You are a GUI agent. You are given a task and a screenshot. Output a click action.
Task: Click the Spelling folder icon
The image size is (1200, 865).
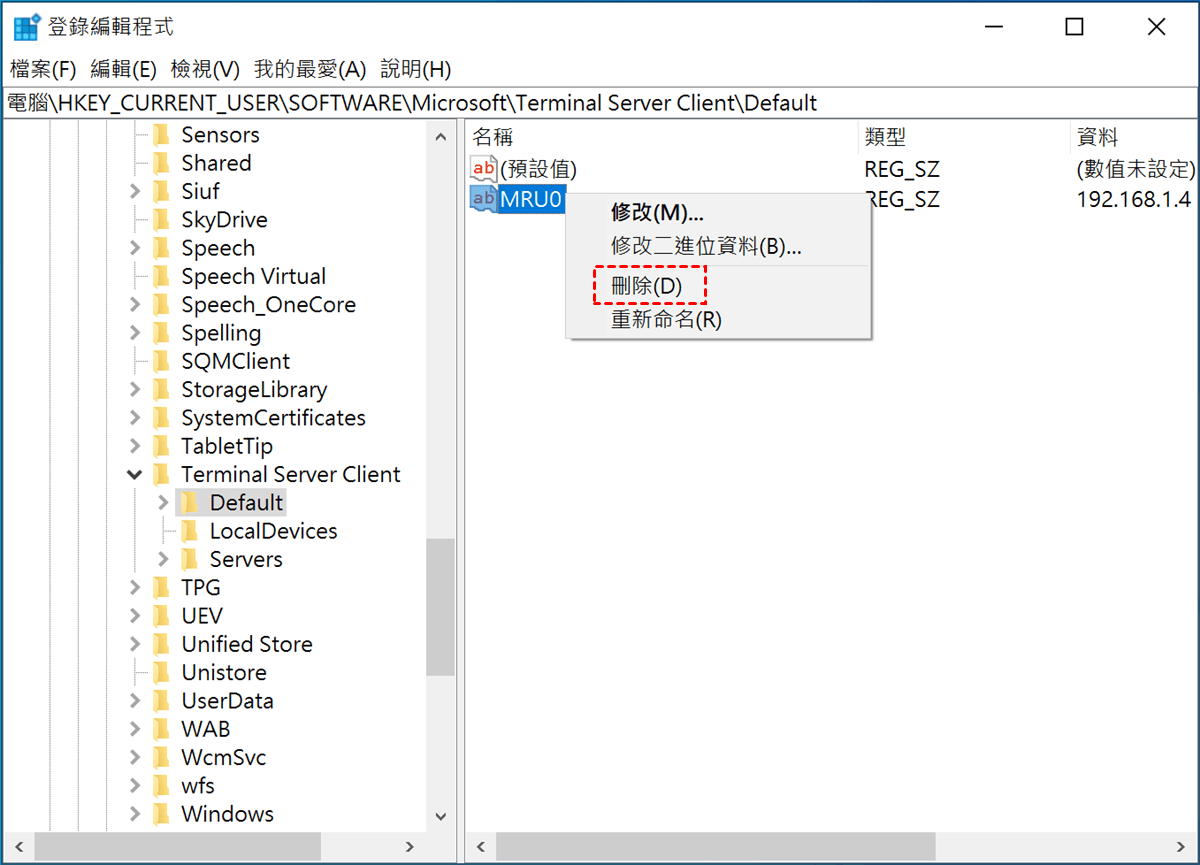coord(161,333)
